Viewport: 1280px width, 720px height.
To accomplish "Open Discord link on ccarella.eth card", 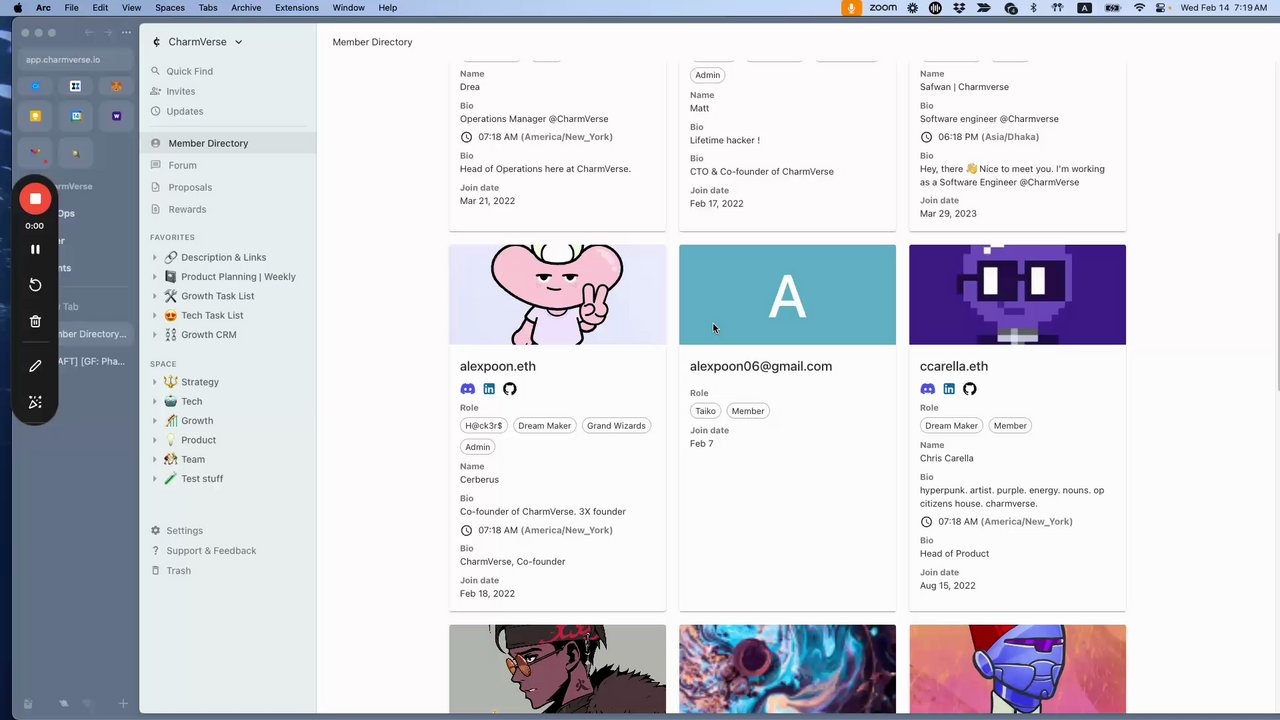I will tap(928, 389).
